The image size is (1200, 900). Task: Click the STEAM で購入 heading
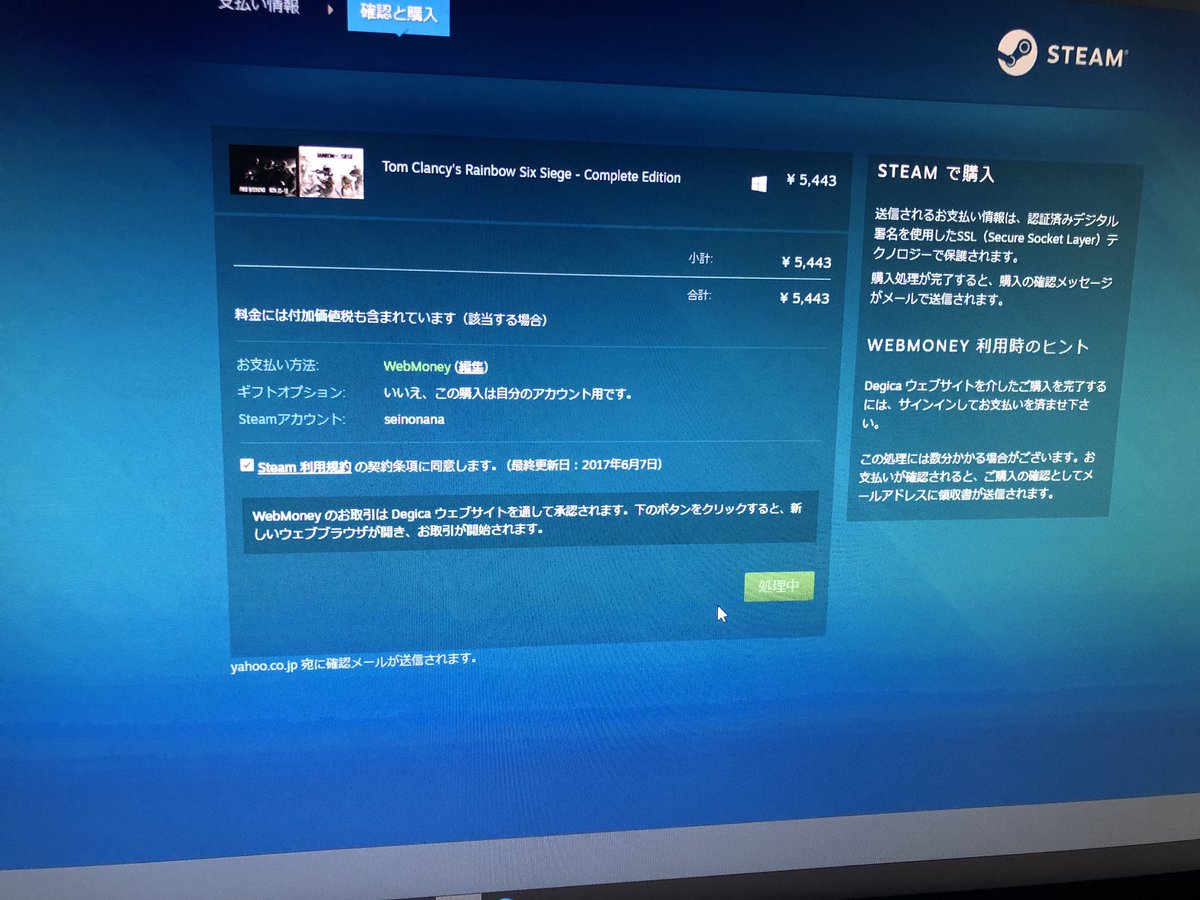936,173
